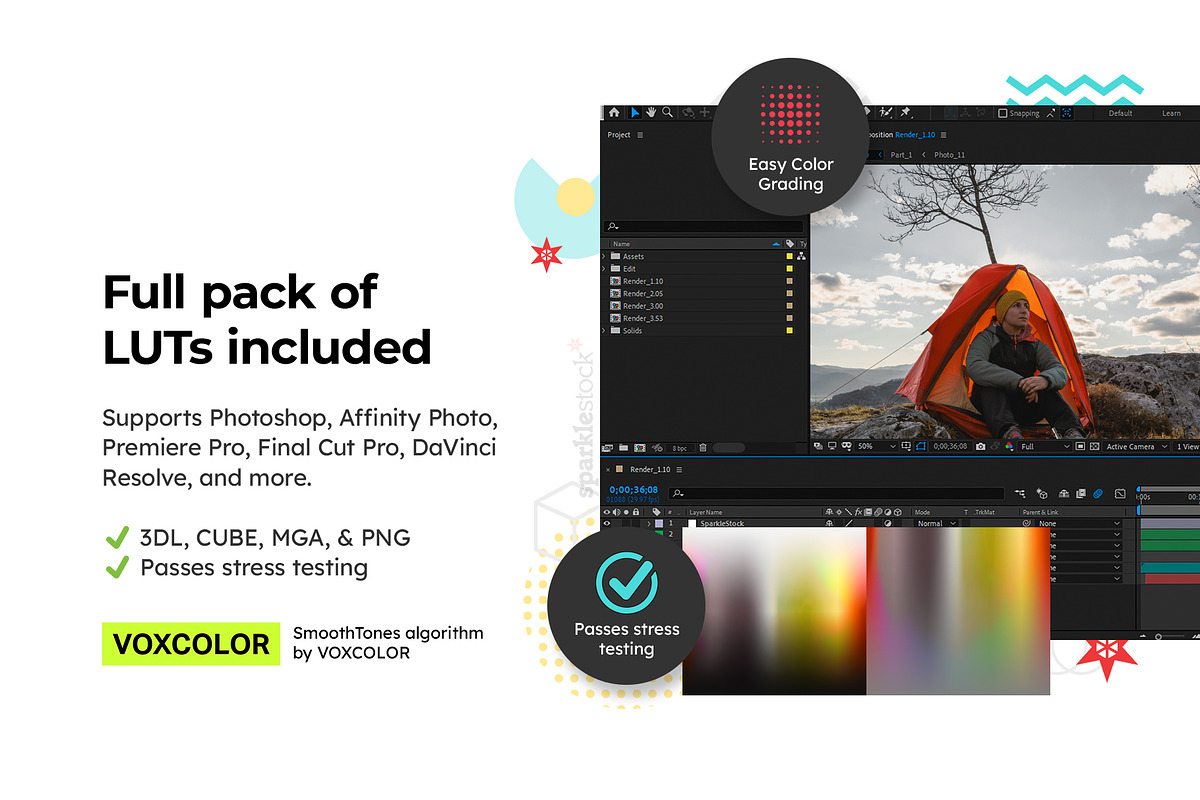The height and width of the screenshot is (800, 1200).
Task: Take a snapshot with the camera icon
Action: tap(981, 446)
